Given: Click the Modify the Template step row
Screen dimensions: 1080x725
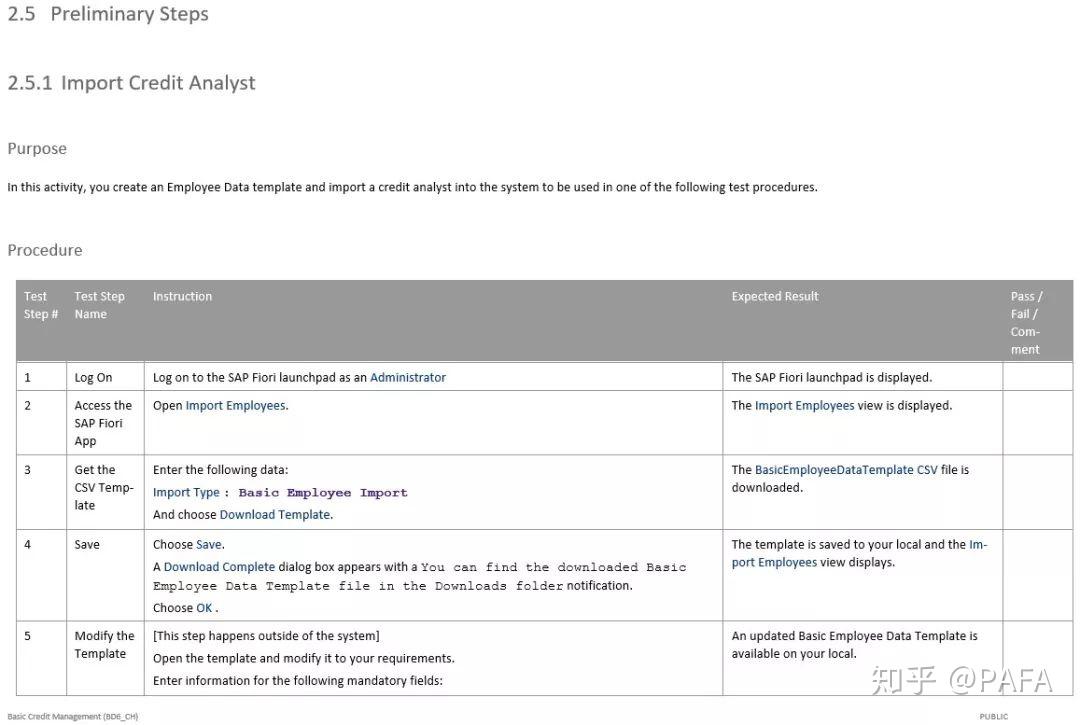Looking at the screenshot, I should pos(105,644).
